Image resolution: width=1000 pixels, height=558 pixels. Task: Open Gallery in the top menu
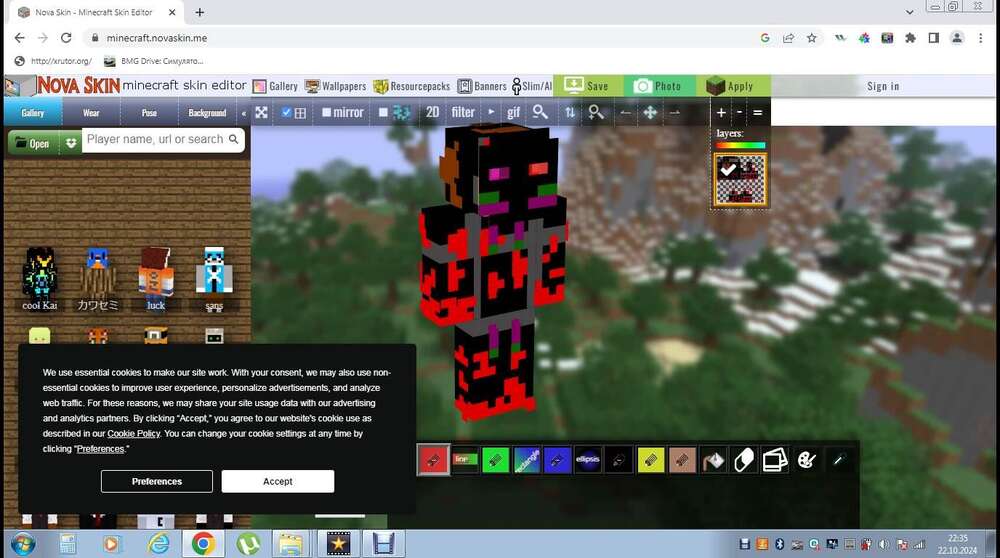pos(276,86)
